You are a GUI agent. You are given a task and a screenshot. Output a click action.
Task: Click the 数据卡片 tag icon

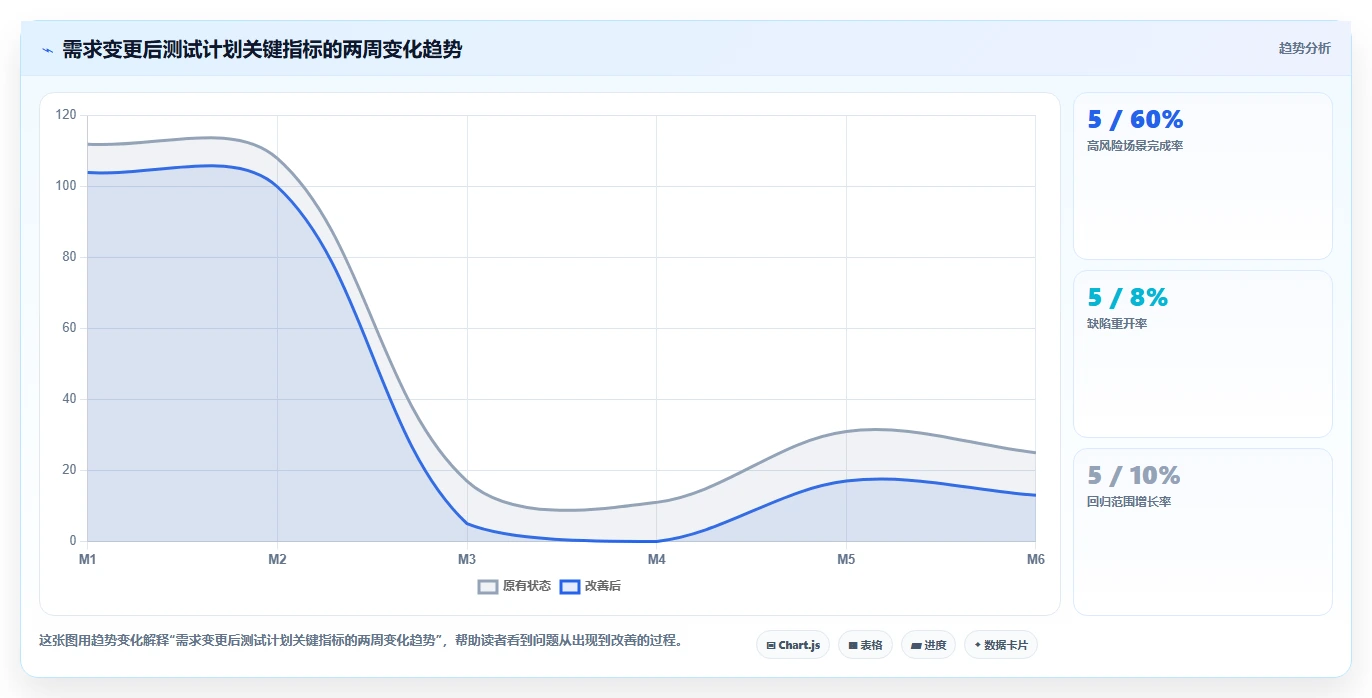click(x=978, y=646)
